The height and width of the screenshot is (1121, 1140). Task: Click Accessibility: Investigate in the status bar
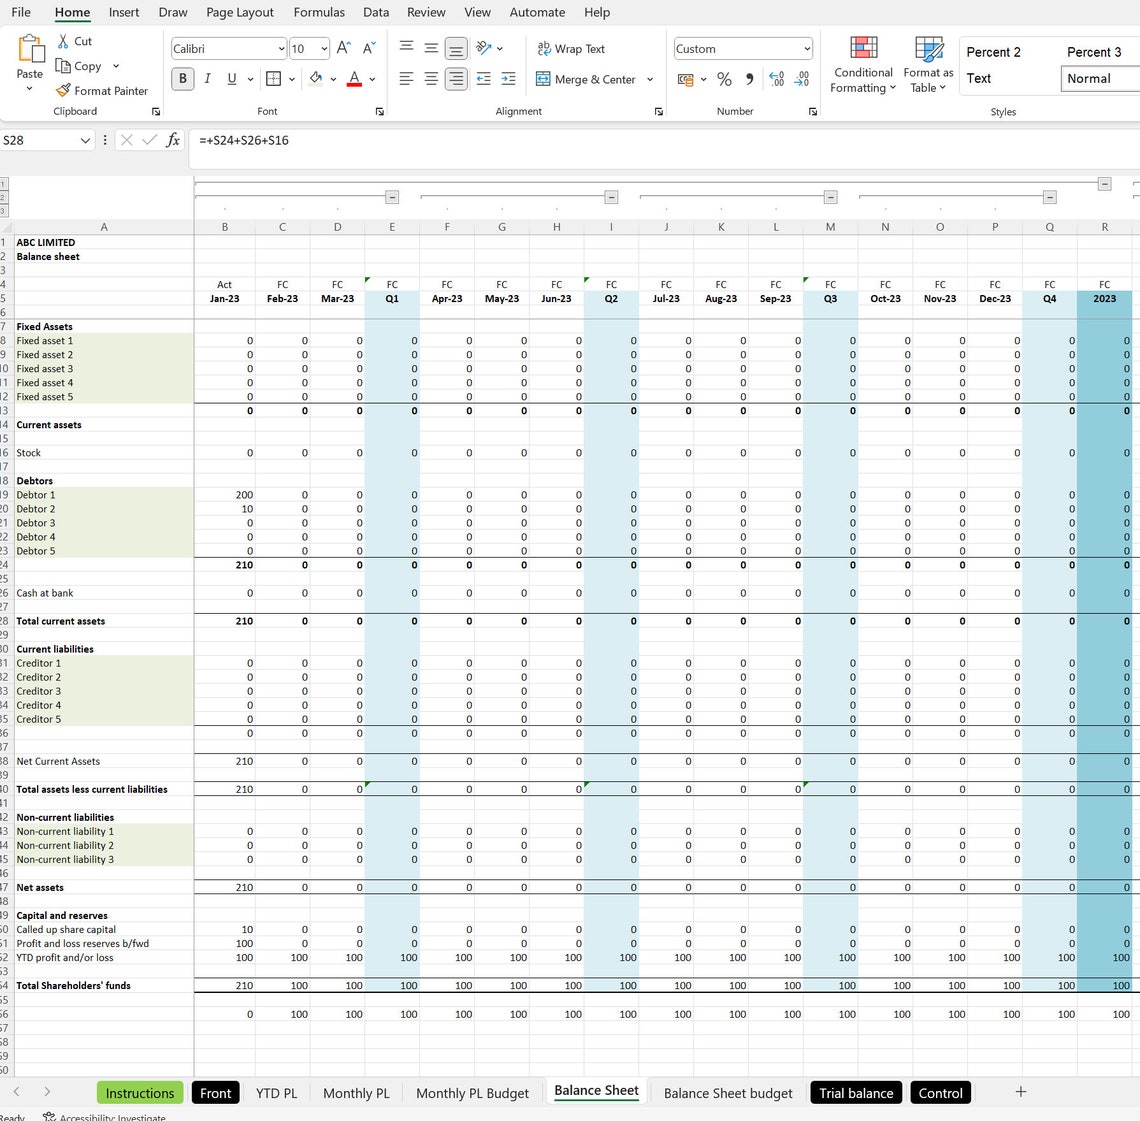[x=108, y=1116]
